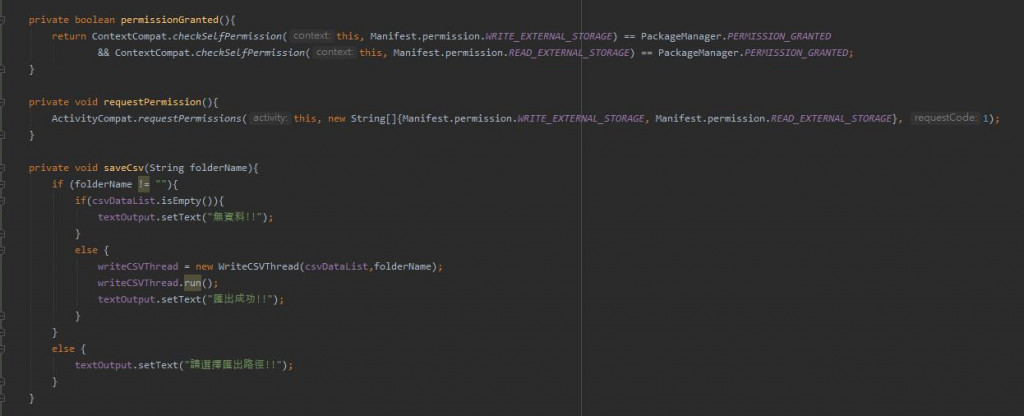
Task: Click the else before 請選擇匯出路徑 line
Action: pyautogui.click(x=63, y=349)
